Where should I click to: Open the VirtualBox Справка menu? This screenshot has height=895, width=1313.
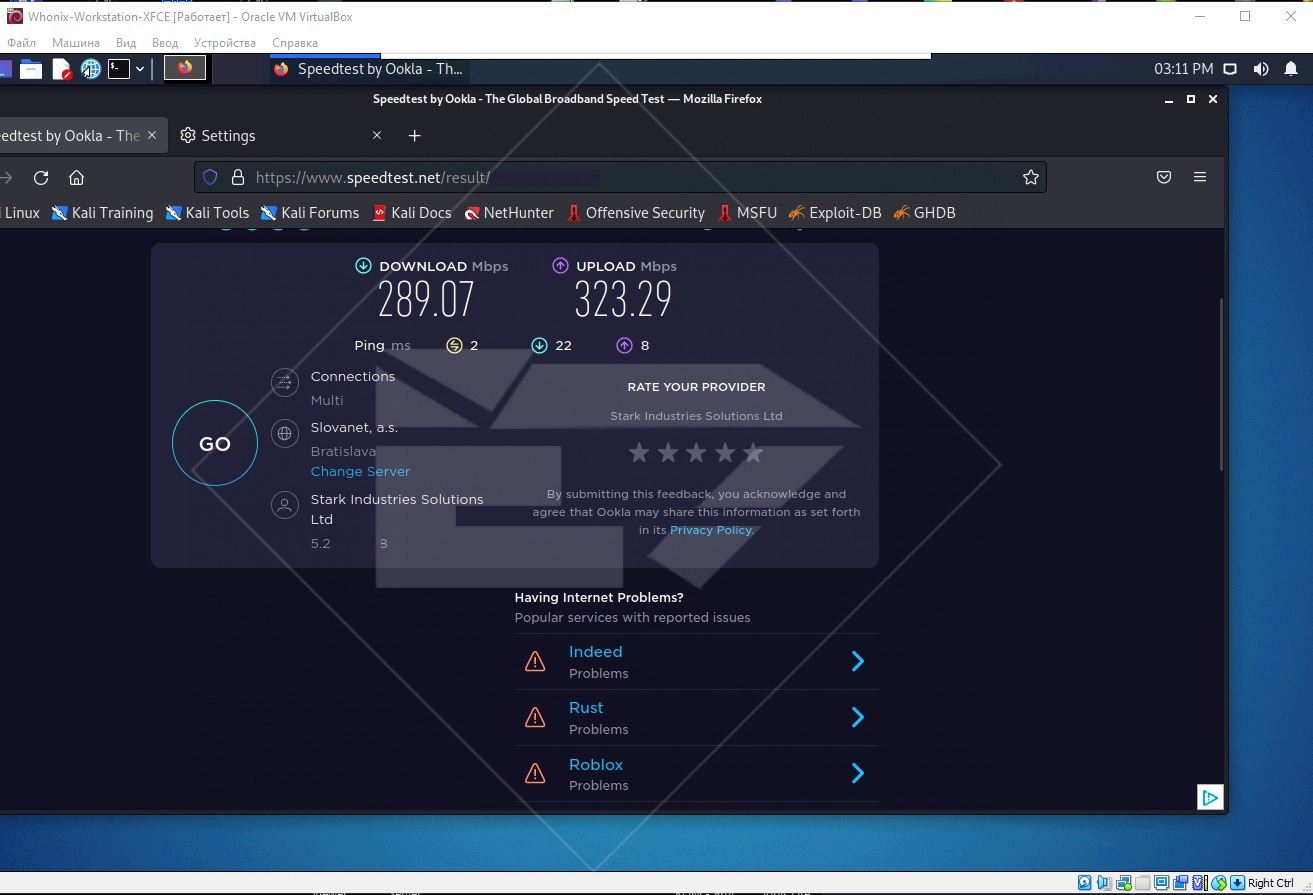click(x=295, y=43)
